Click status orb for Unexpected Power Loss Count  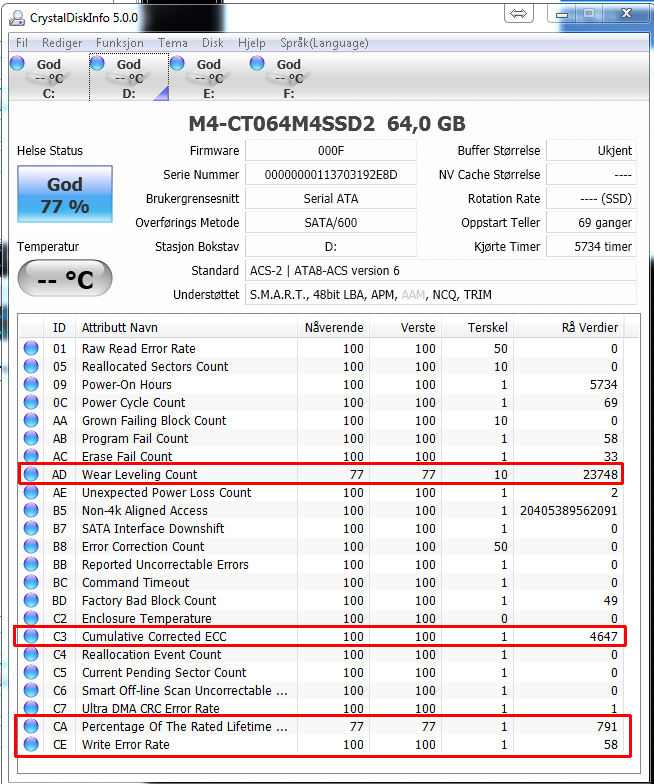[31, 492]
